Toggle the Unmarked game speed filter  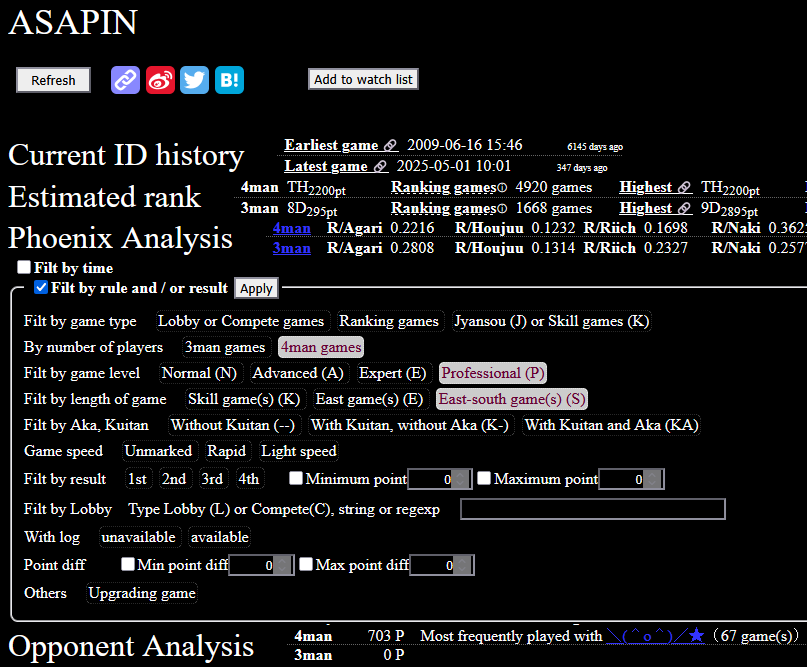158,451
